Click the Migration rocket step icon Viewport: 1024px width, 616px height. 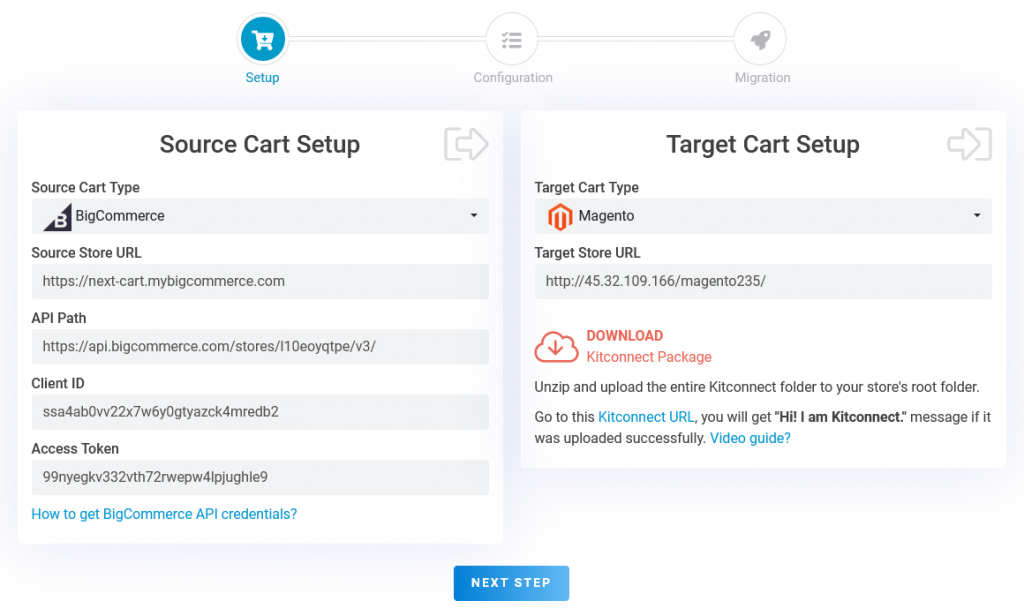coord(760,40)
